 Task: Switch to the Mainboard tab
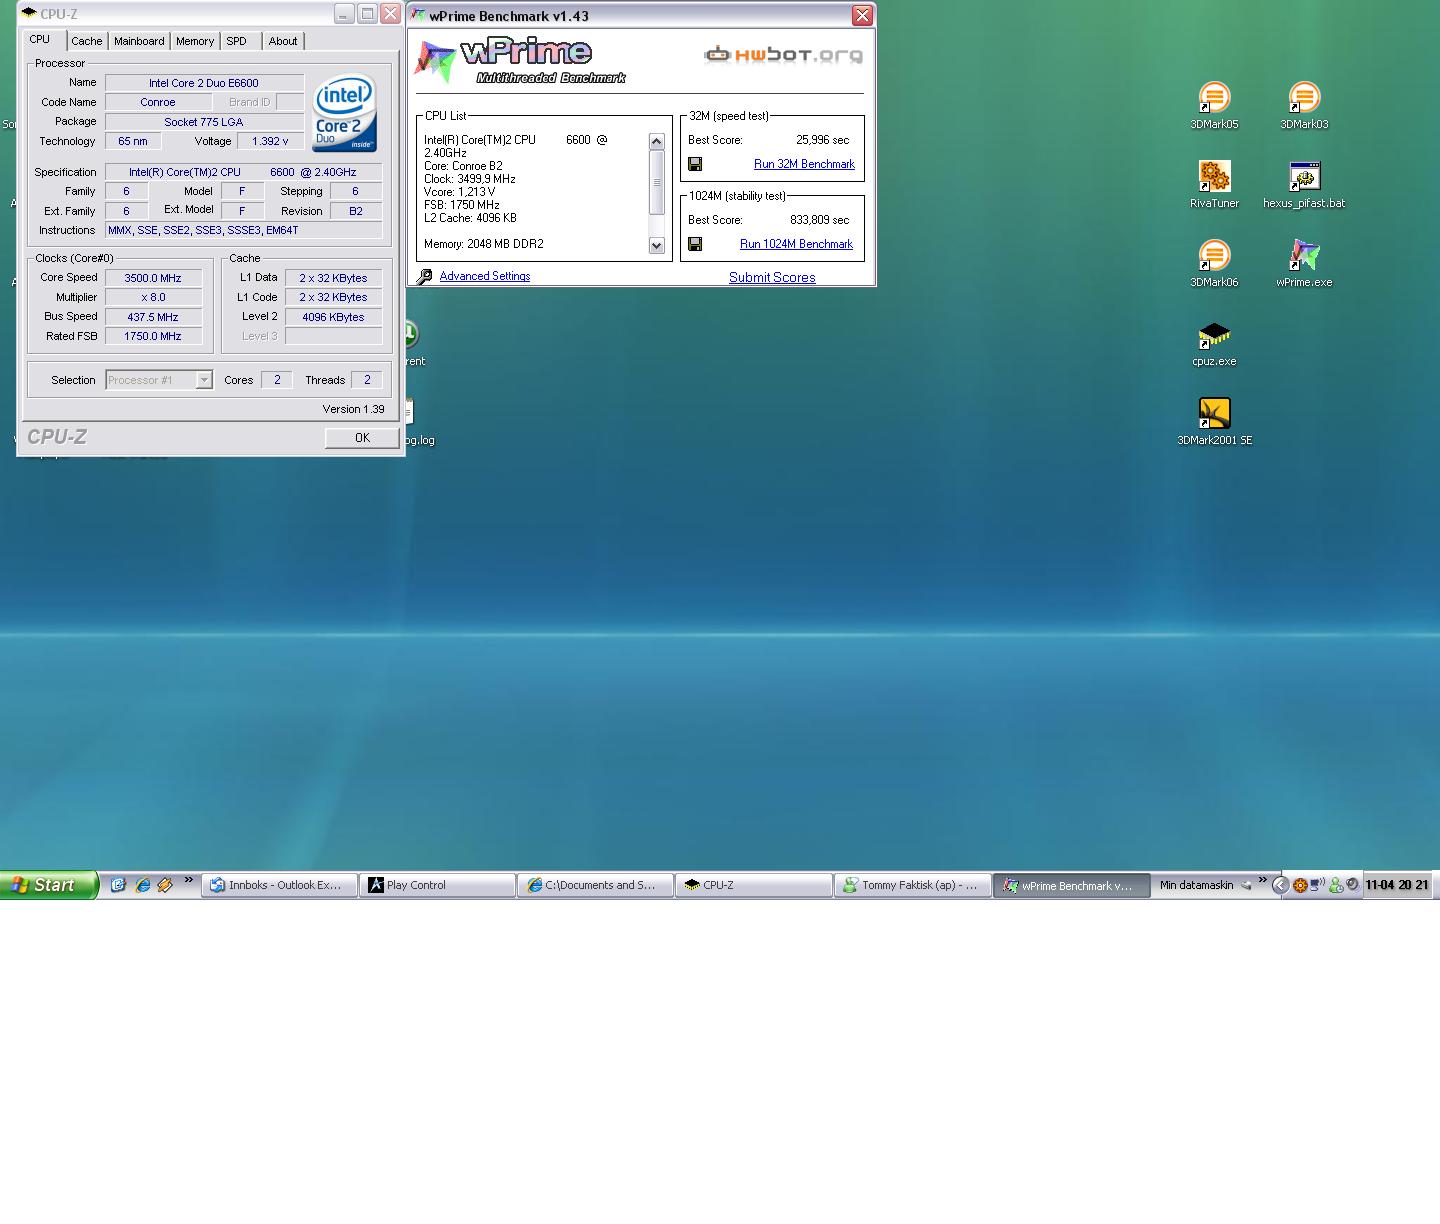point(139,41)
